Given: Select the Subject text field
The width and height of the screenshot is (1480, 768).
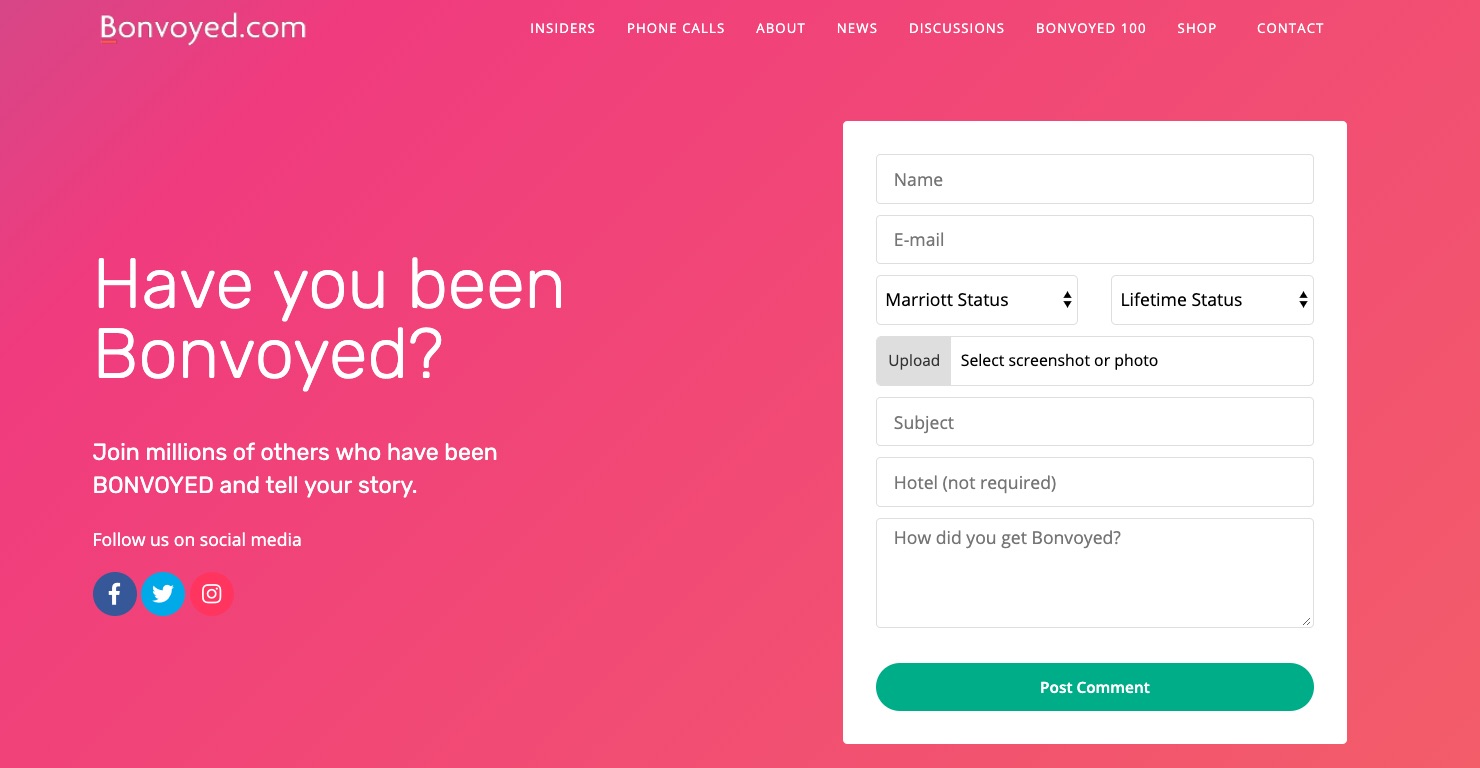Looking at the screenshot, I should click(1094, 422).
